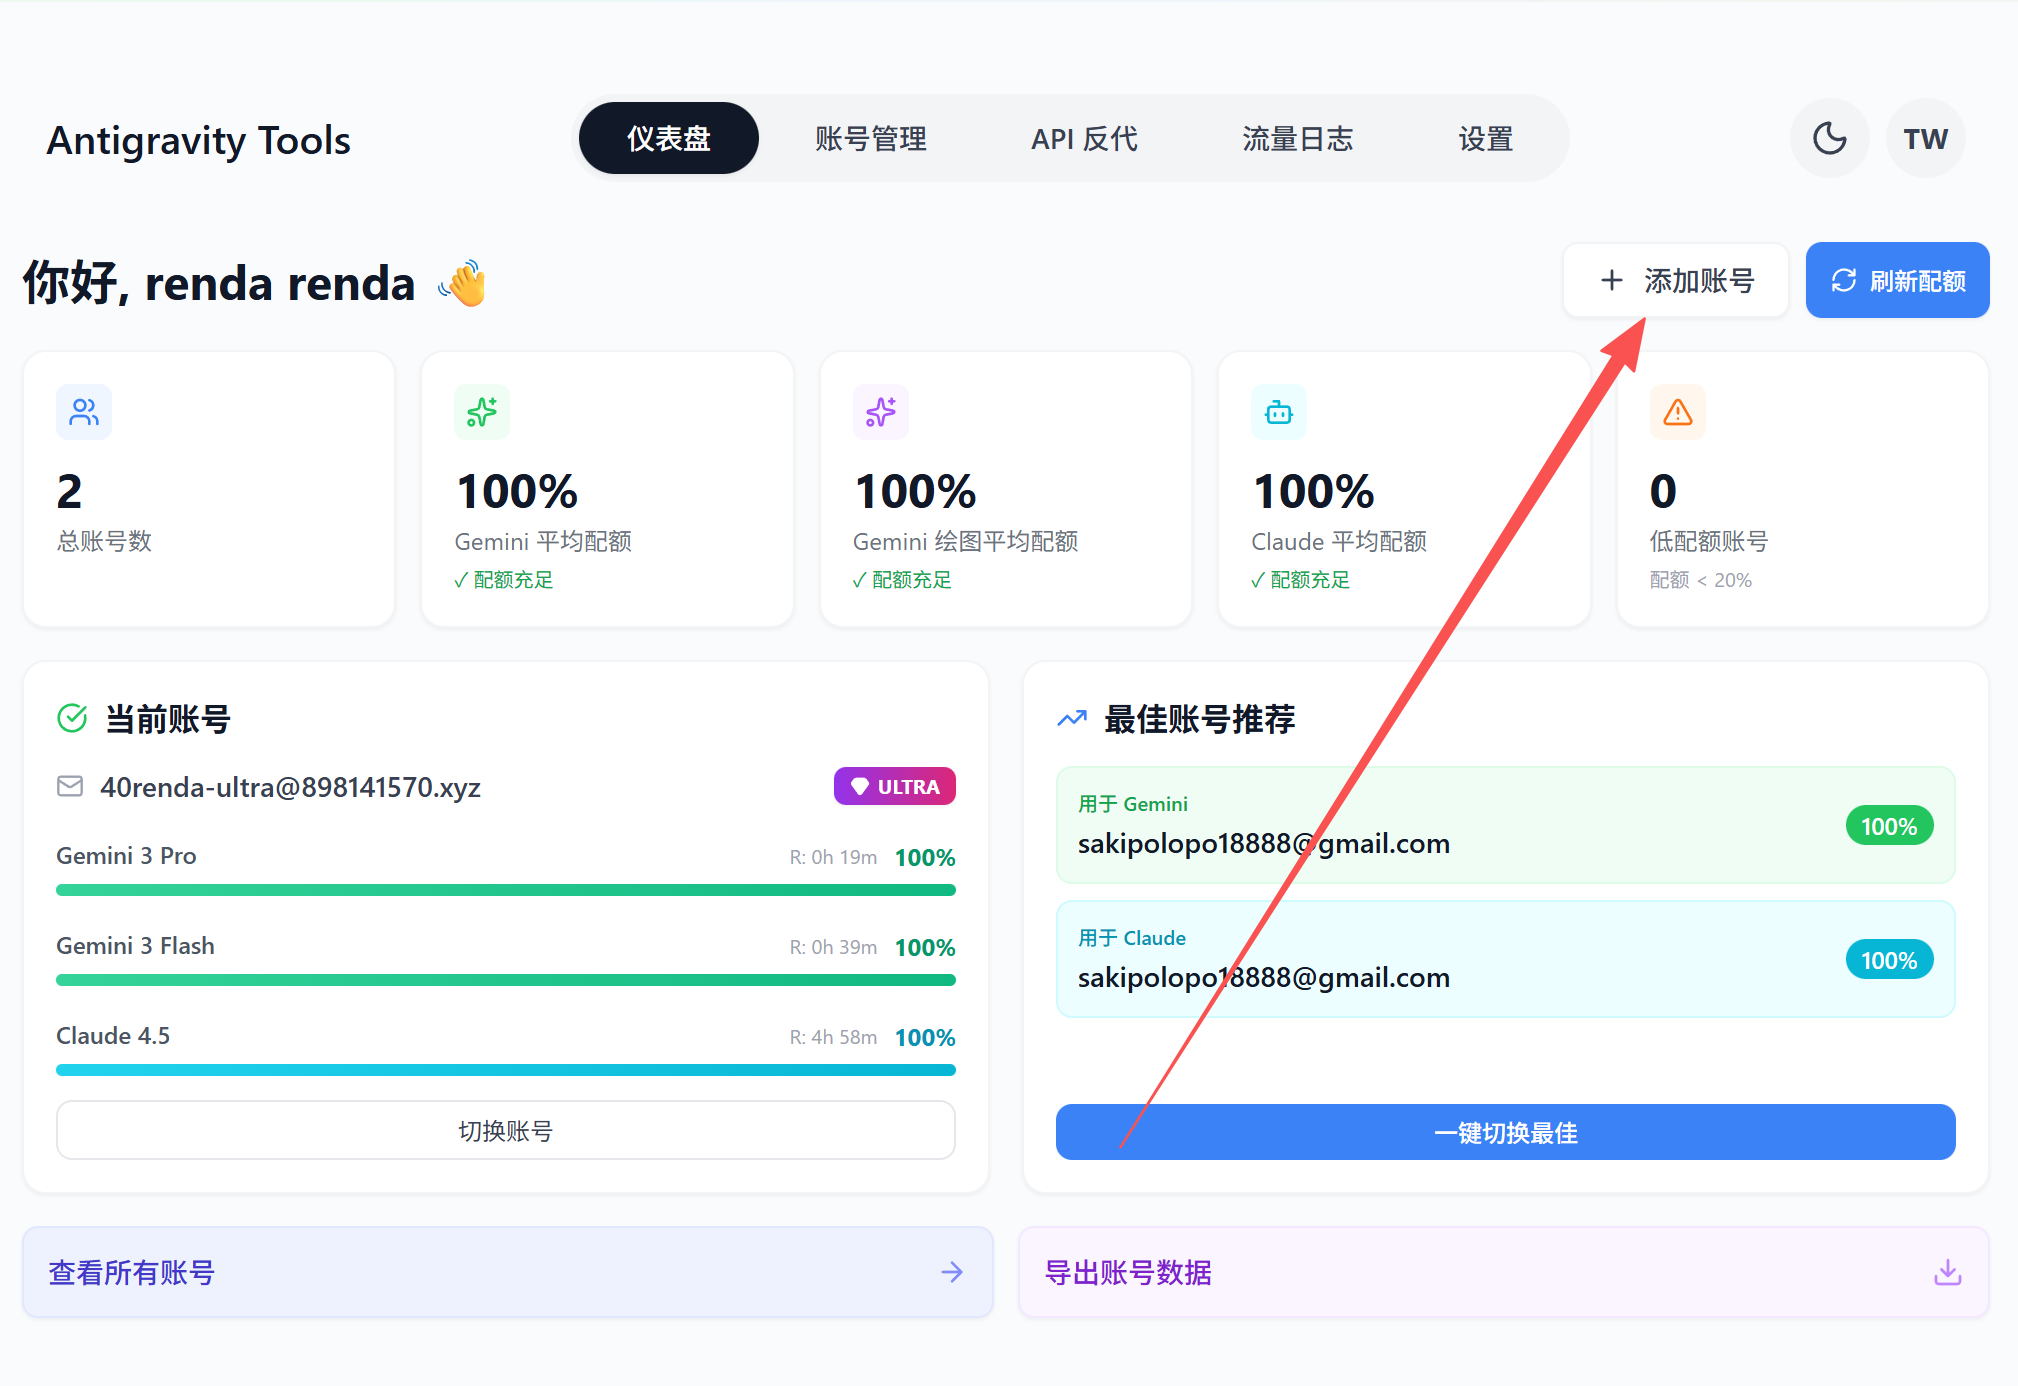Toggle dark mode moon icon
Viewport: 2018px width, 1386px height.
[x=1829, y=138]
